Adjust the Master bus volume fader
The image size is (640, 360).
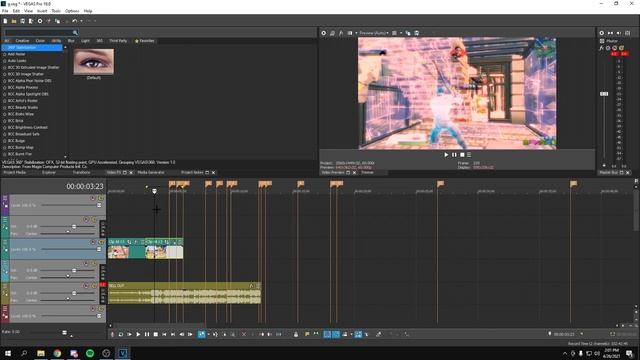[604, 94]
